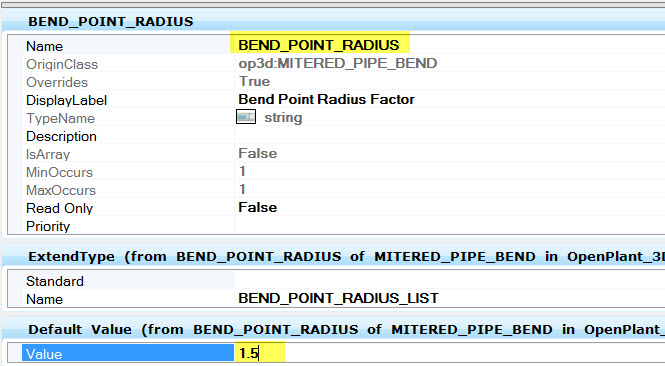
Task: Click the Name property label row
Action: (128, 46)
